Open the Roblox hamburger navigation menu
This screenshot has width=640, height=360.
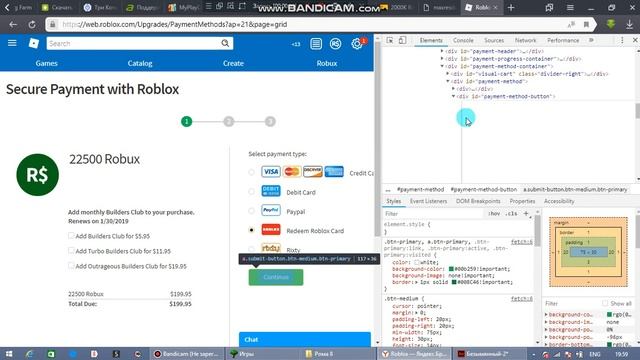coord(12,43)
